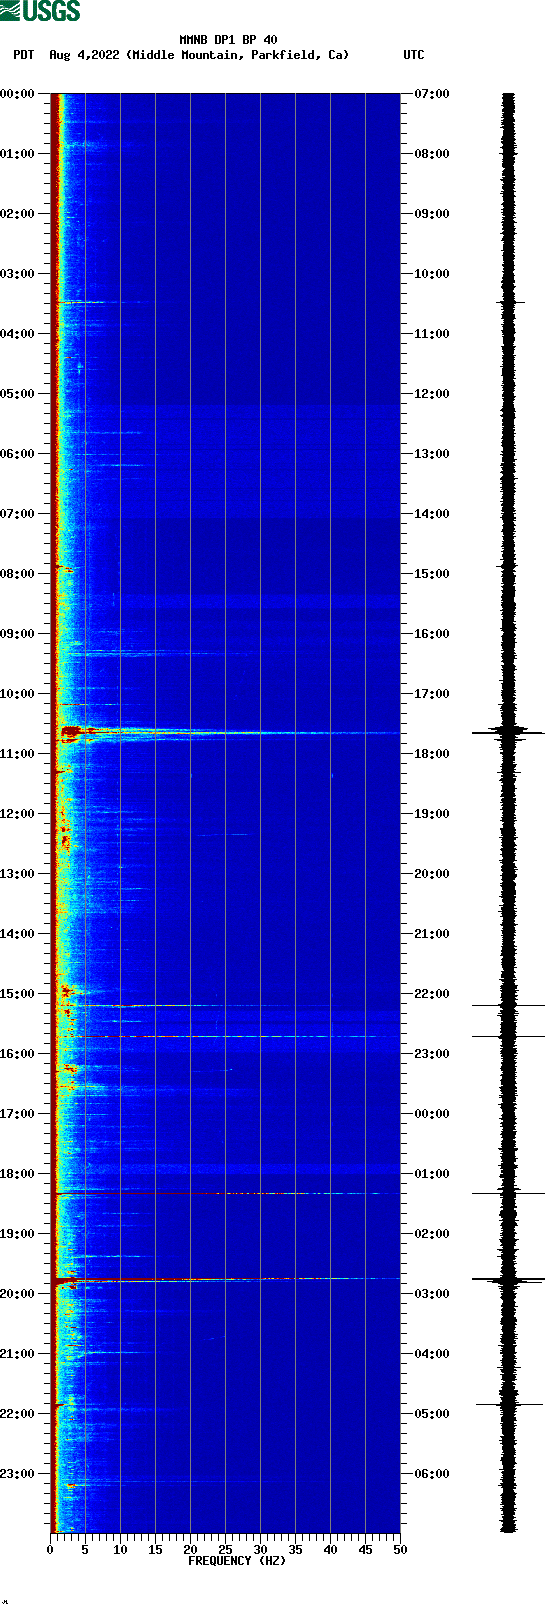Screen dimensions: 552x1613
Task: Click the UTC time label 03:00
Action: [432, 1294]
